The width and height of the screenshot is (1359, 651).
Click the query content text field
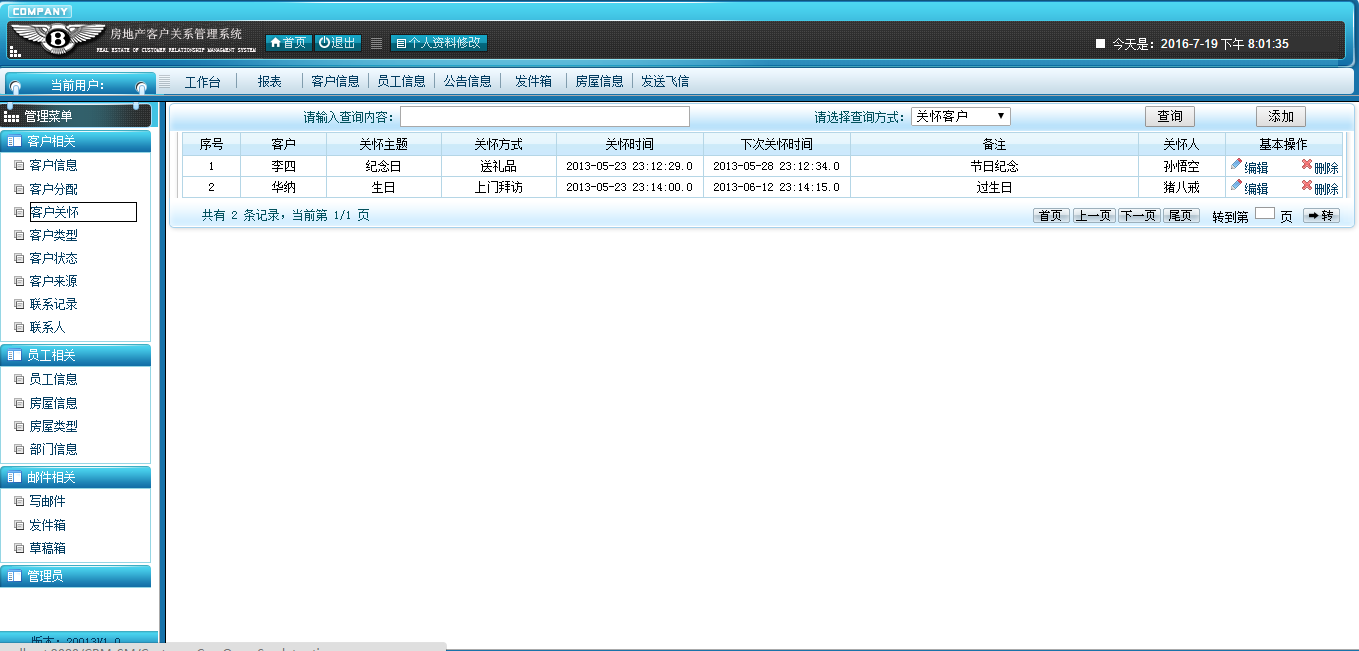point(545,117)
